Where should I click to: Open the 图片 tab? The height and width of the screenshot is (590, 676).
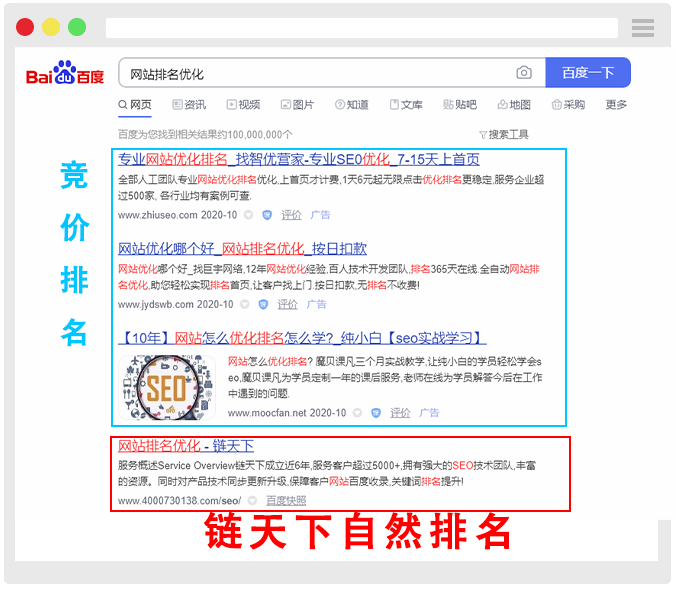click(297, 105)
